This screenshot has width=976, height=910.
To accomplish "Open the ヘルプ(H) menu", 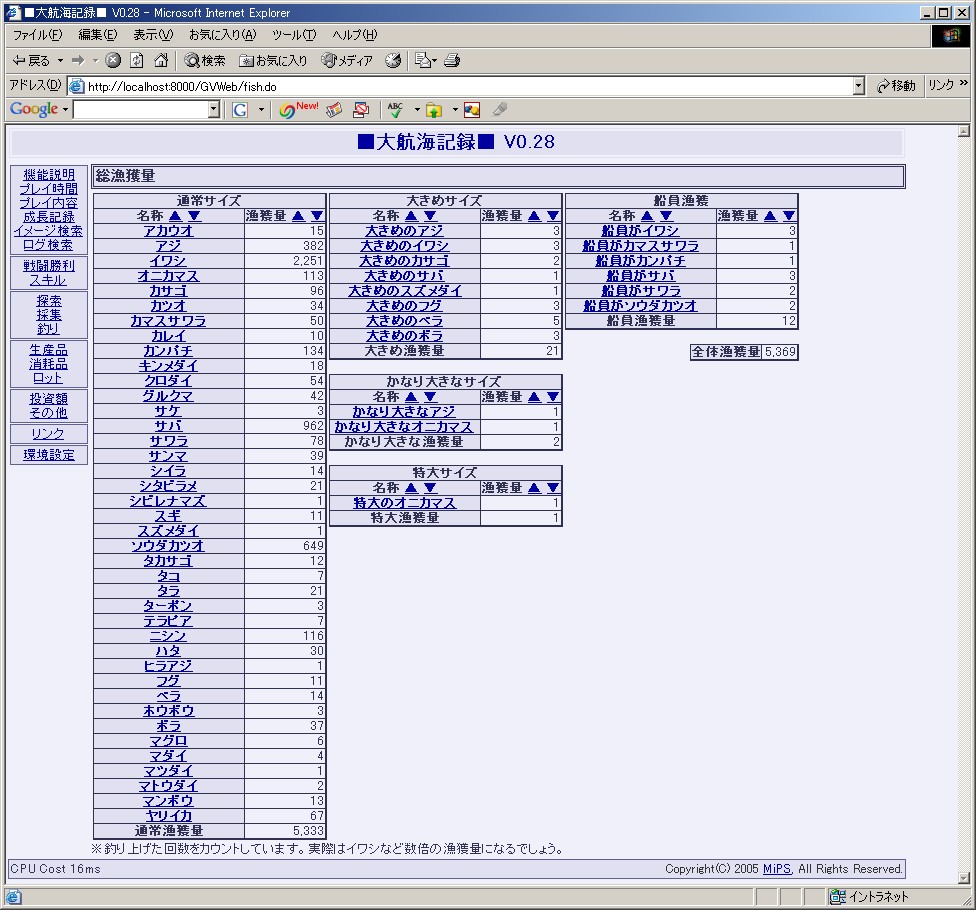I will (354, 35).
